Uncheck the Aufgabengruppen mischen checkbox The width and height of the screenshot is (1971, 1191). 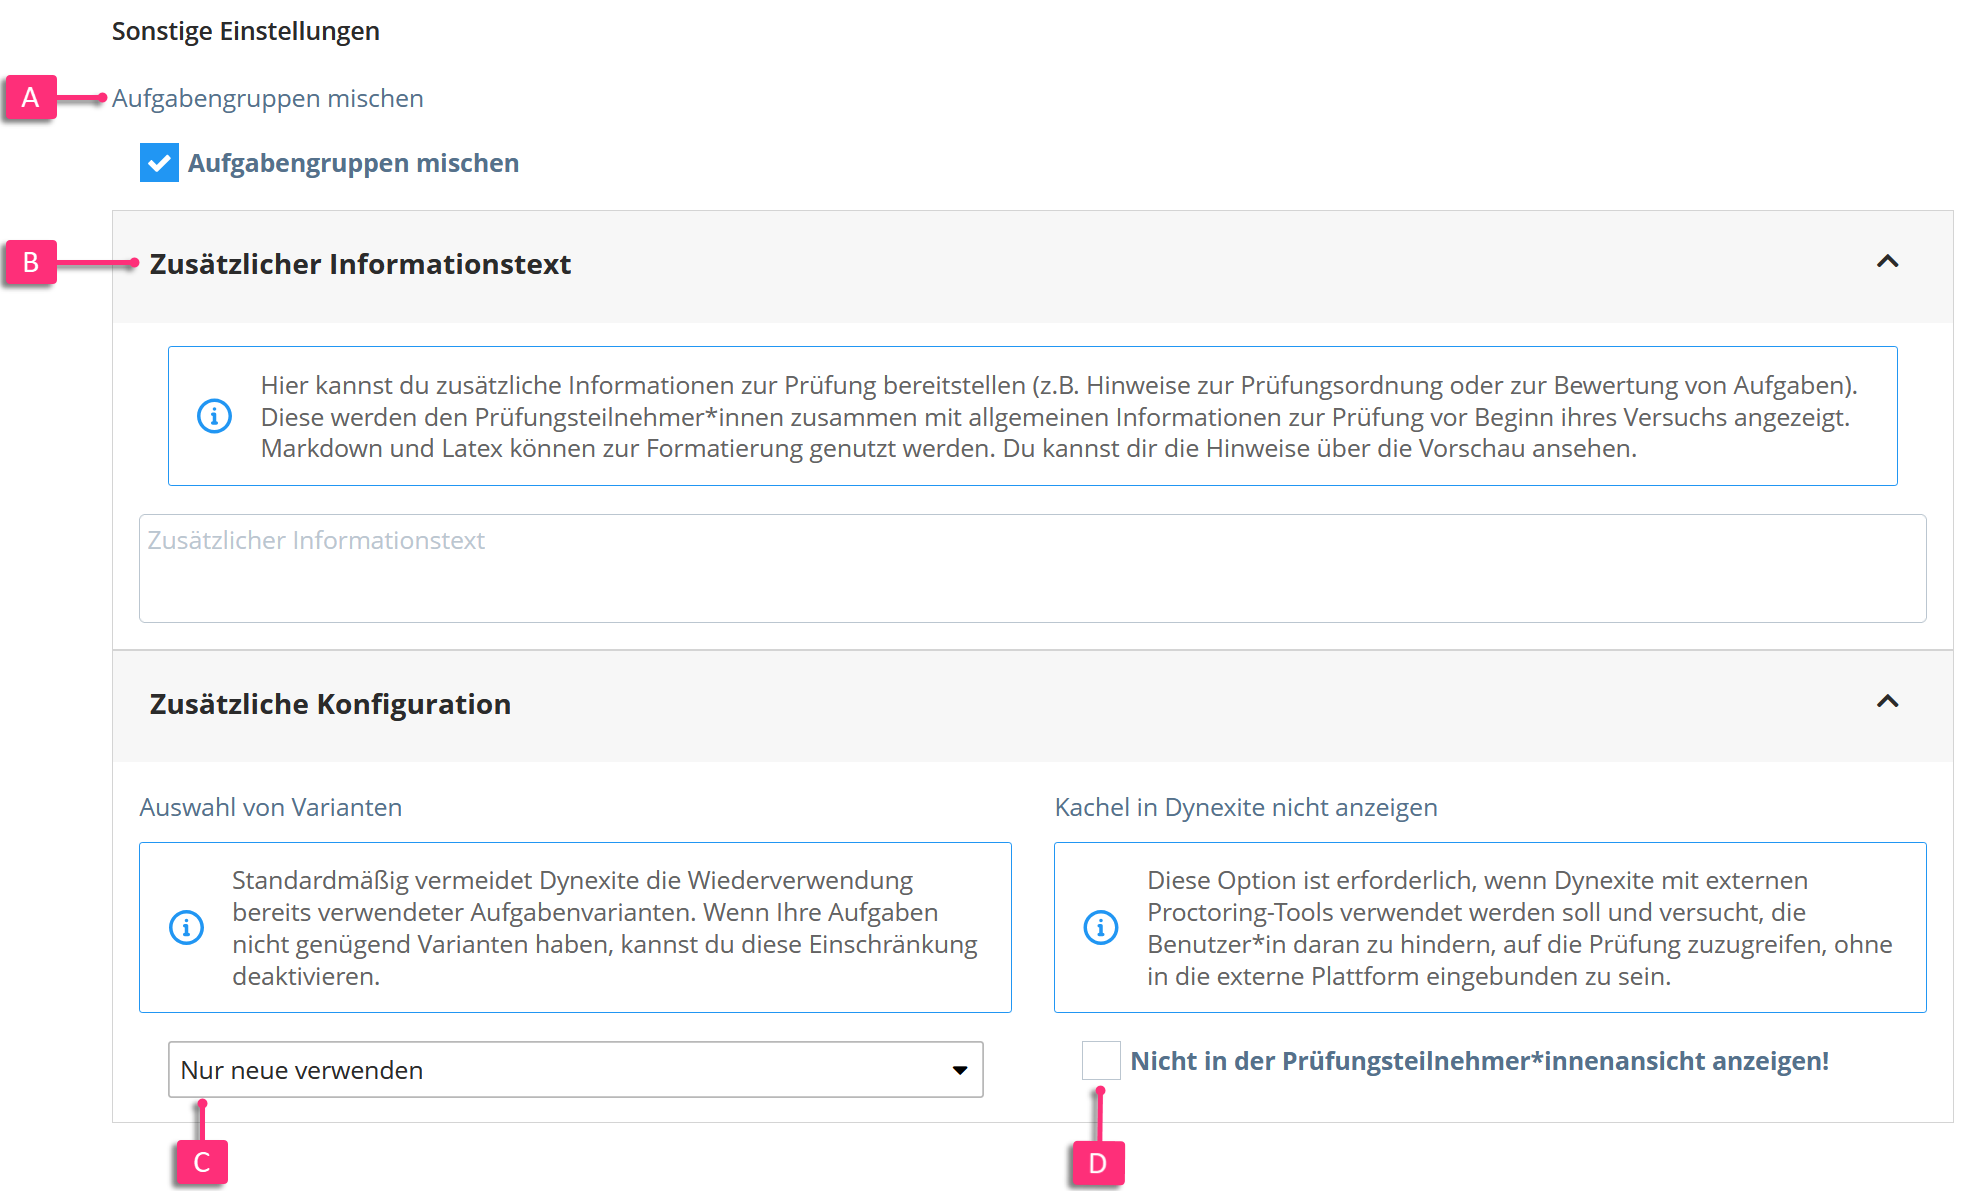pos(159,163)
